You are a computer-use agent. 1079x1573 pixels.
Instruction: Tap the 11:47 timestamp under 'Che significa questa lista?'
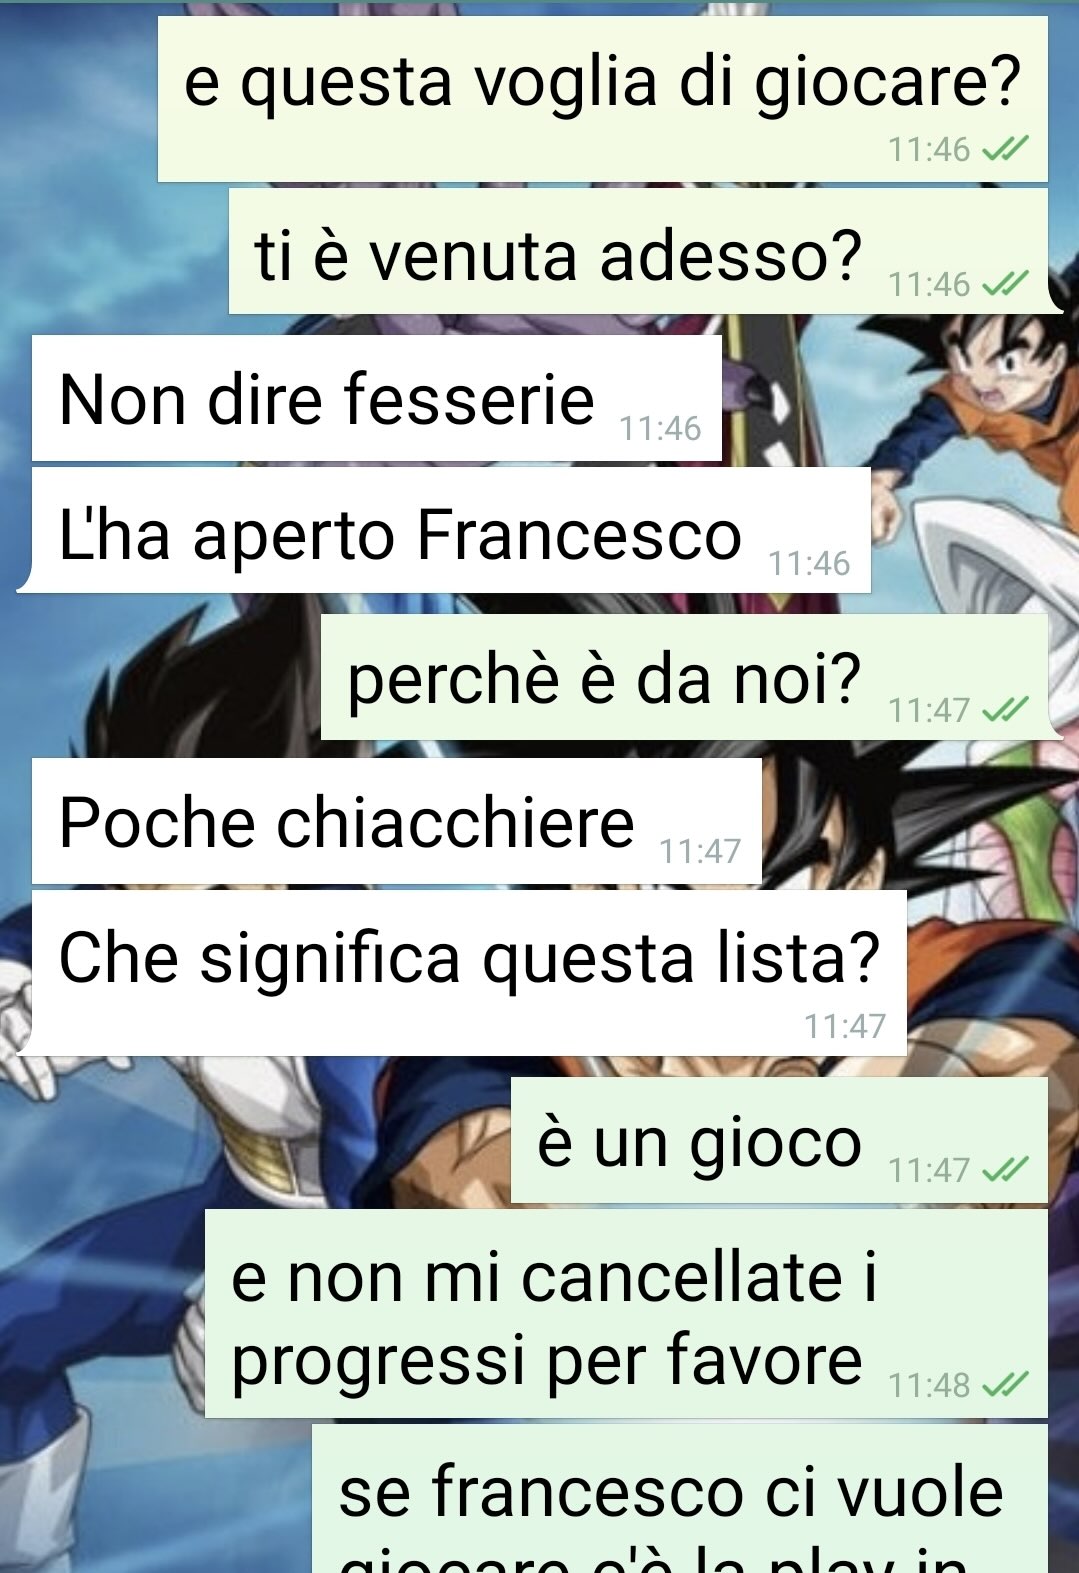click(845, 1025)
